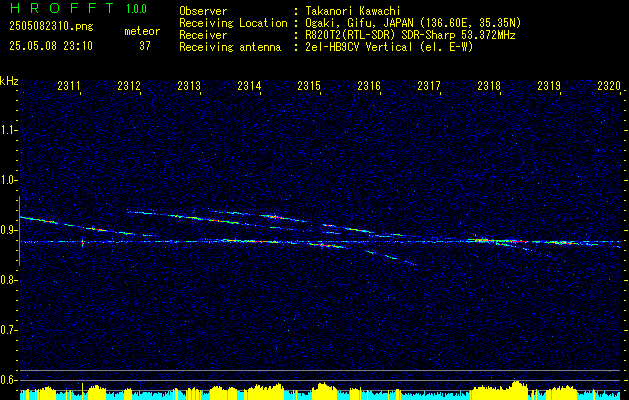
Task: Click the 0.7 kHz frequency label
Action: [8, 330]
